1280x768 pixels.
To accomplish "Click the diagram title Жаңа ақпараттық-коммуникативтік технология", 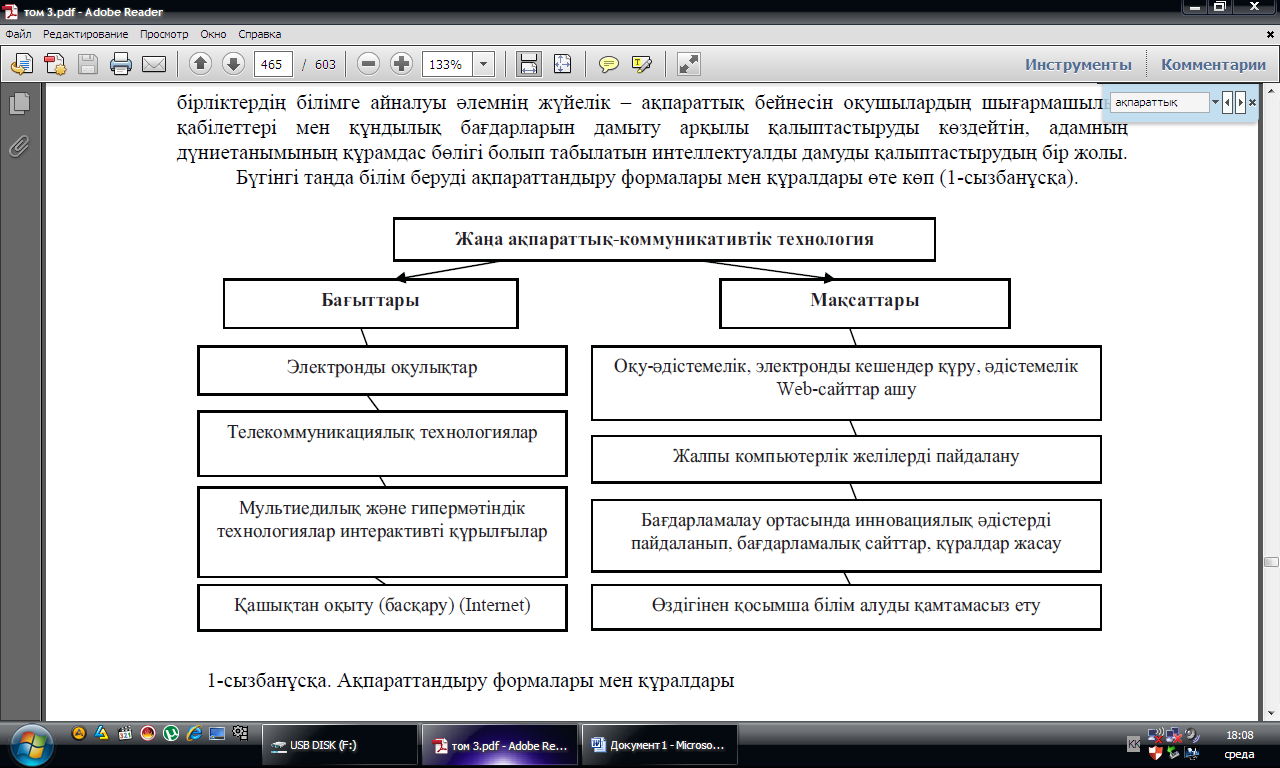I will coord(665,240).
